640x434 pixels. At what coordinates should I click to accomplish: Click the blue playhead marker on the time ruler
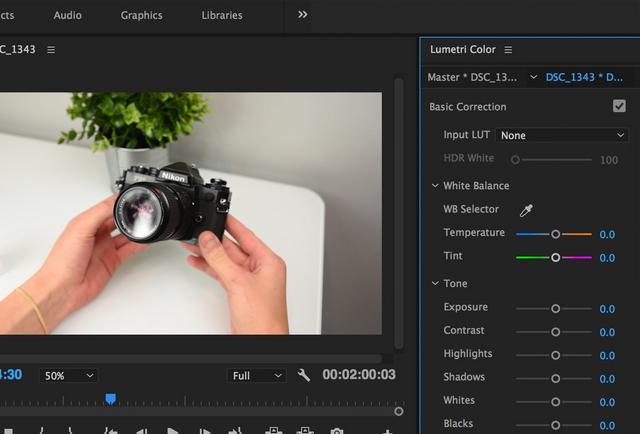coord(110,399)
